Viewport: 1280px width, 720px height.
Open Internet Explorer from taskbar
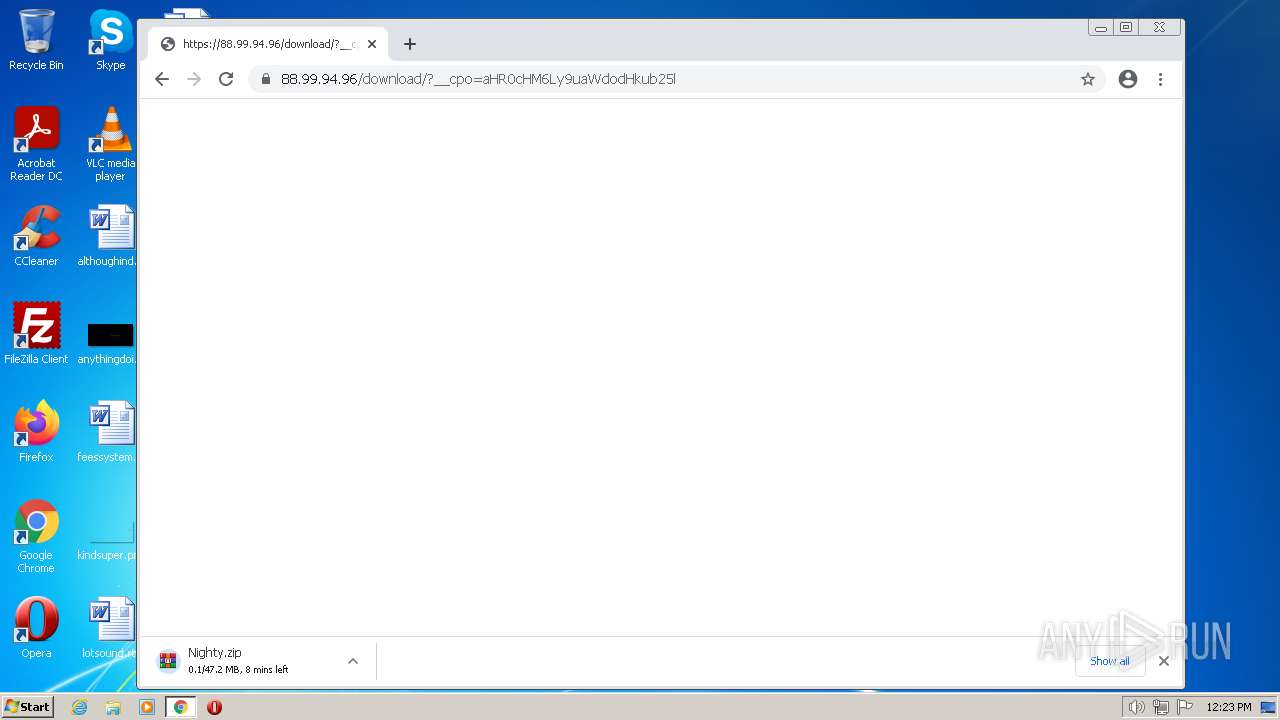tap(80, 707)
